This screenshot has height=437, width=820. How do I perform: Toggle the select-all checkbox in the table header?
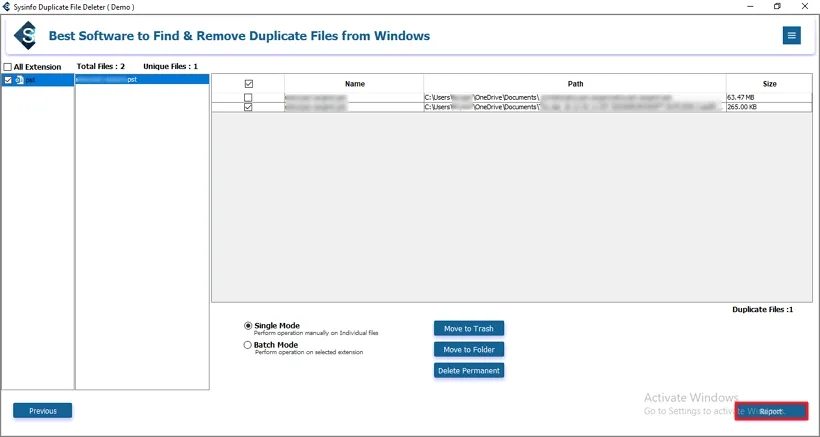(248, 84)
